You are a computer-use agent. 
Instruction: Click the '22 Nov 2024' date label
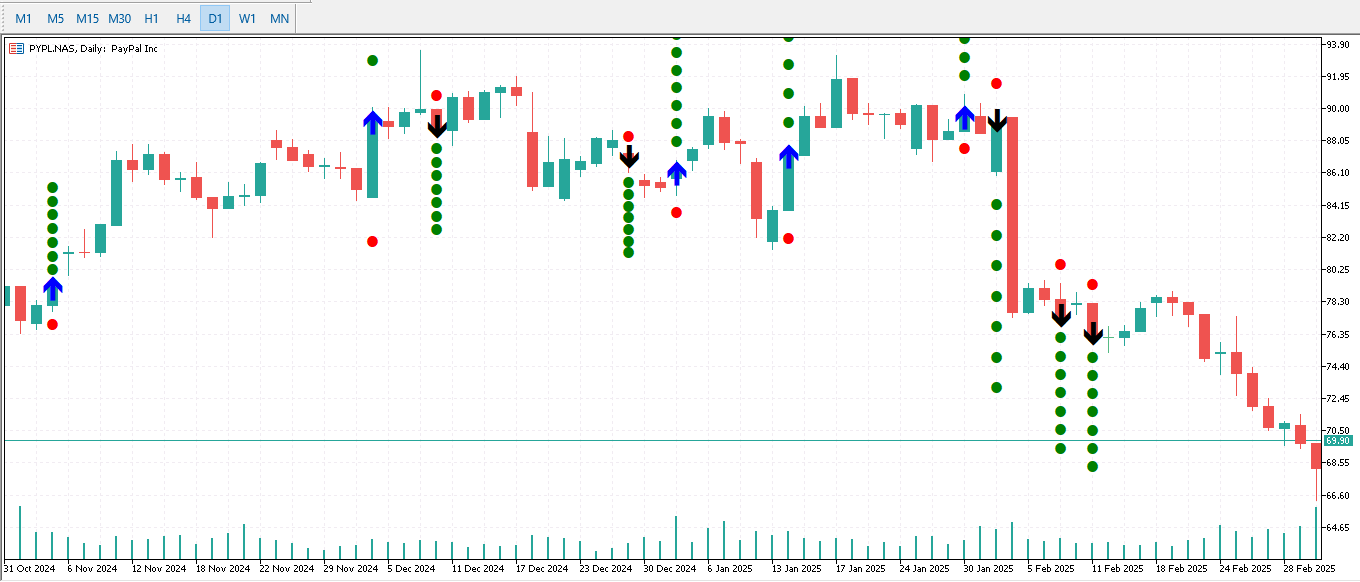287,568
